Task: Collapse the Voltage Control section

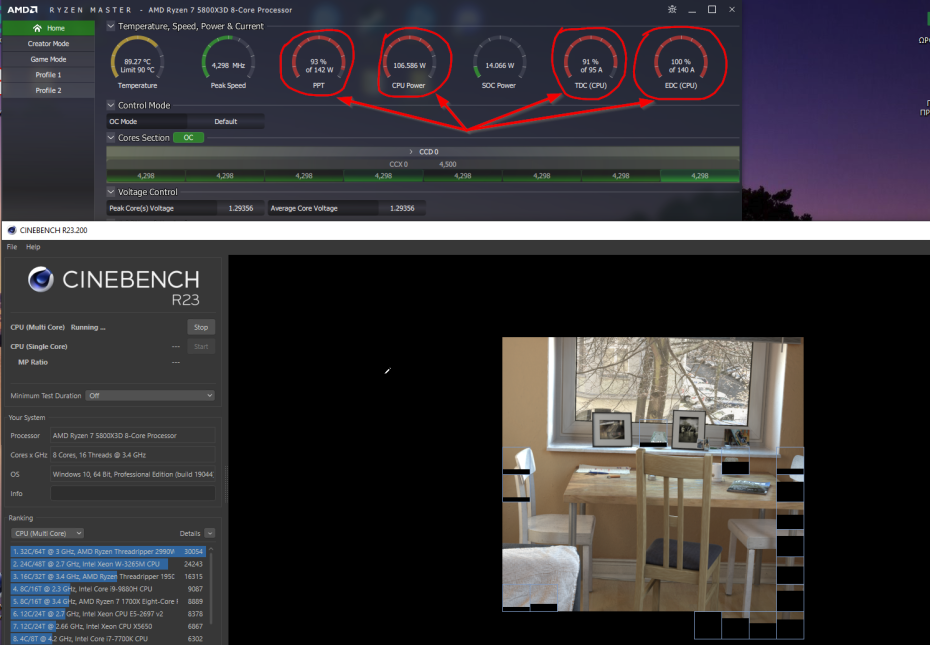Action: tap(111, 192)
